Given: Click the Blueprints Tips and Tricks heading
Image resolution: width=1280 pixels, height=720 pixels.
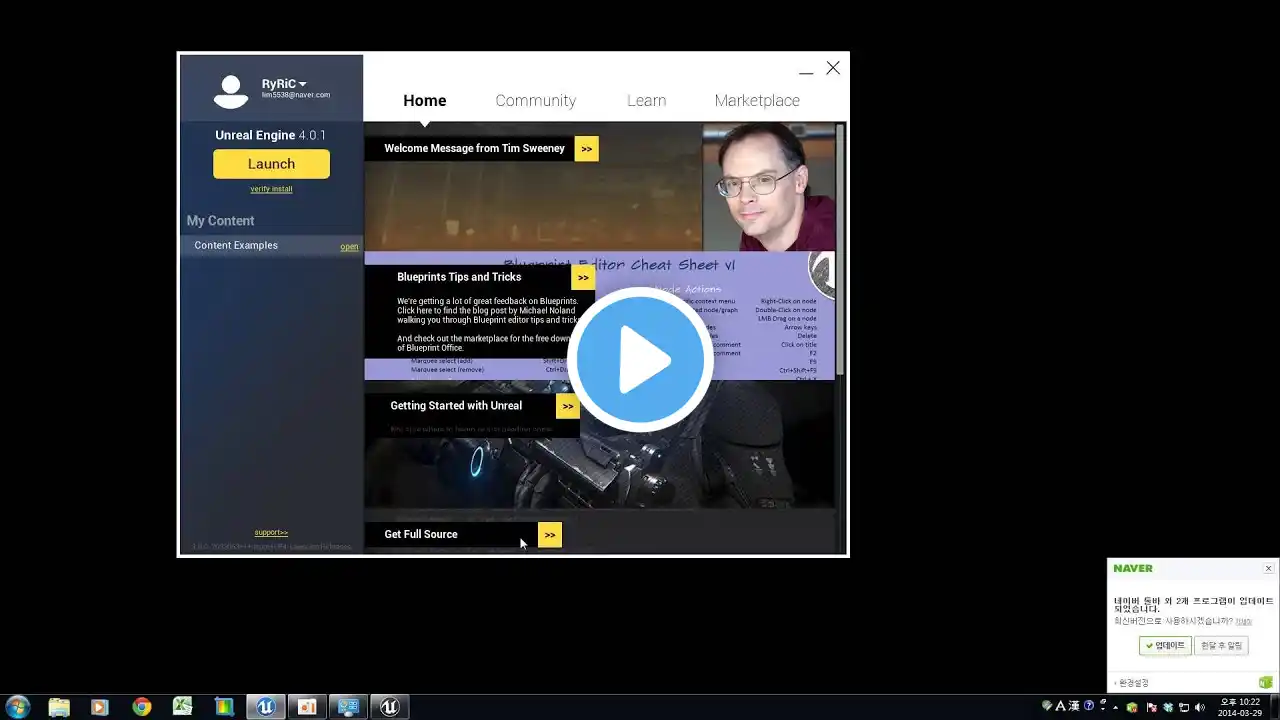Looking at the screenshot, I should click(459, 277).
